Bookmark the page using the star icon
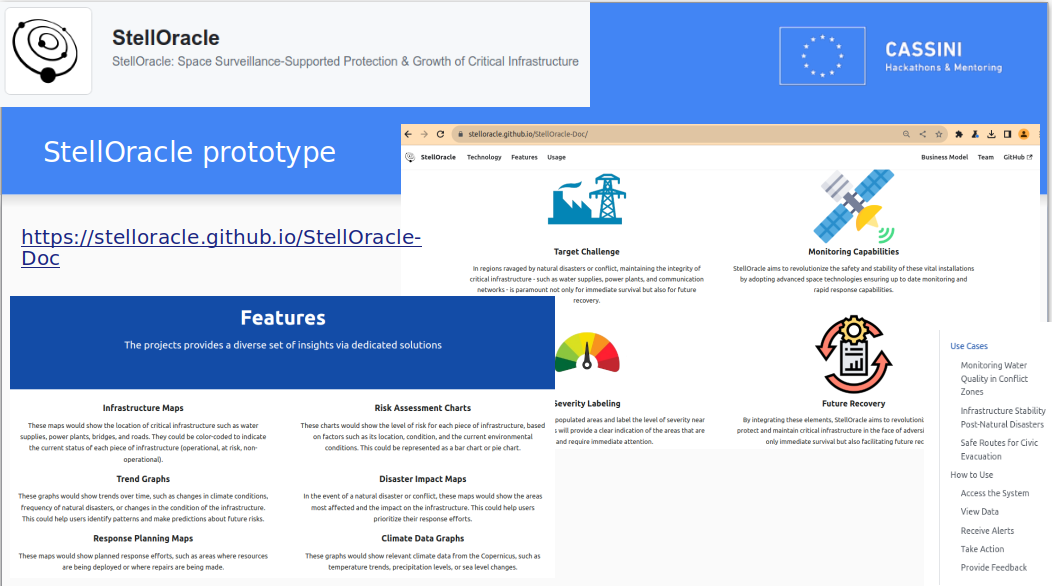The width and height of the screenshot is (1052, 586). (939, 134)
